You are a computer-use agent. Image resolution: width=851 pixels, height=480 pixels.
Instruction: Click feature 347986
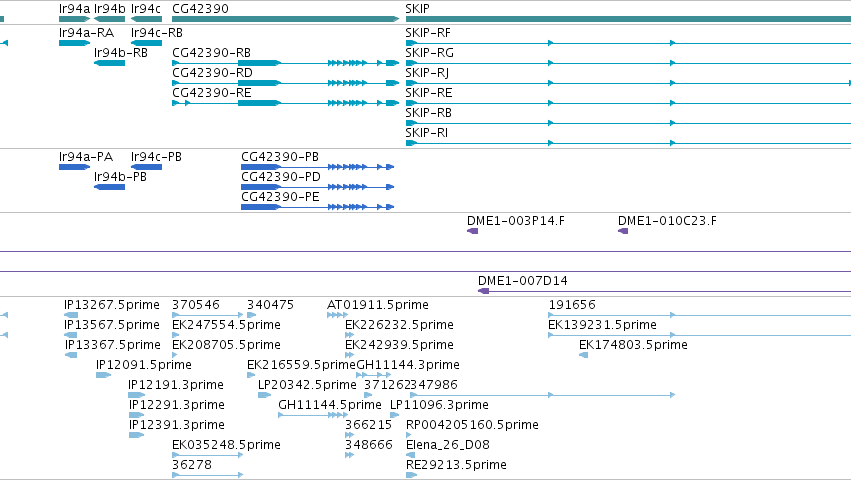[543, 395]
